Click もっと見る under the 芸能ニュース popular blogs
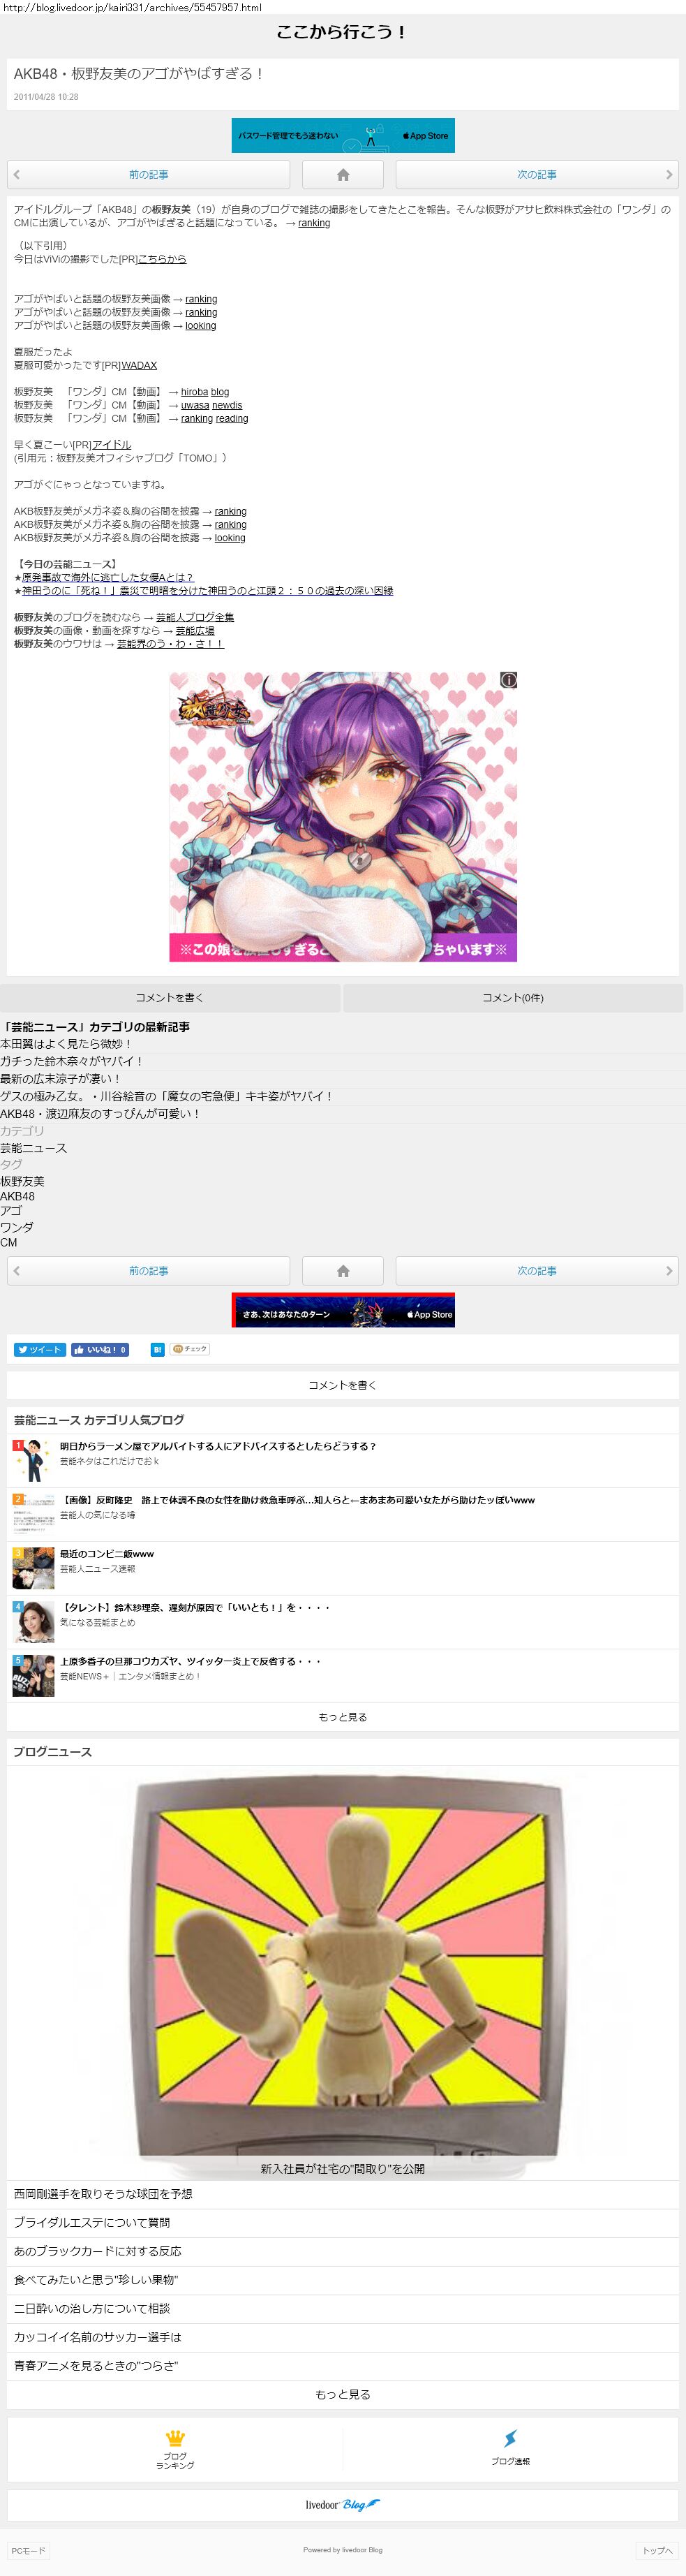The width and height of the screenshot is (686, 2576). pos(343,1717)
